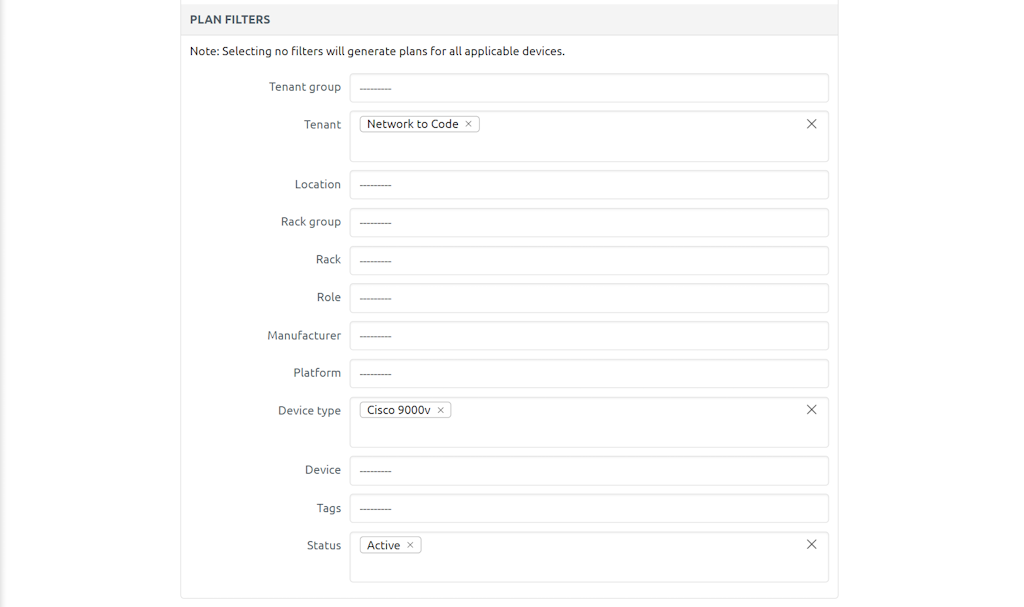This screenshot has height=607, width=1024.
Task: Clear the Status field using its X icon
Action: (x=811, y=544)
